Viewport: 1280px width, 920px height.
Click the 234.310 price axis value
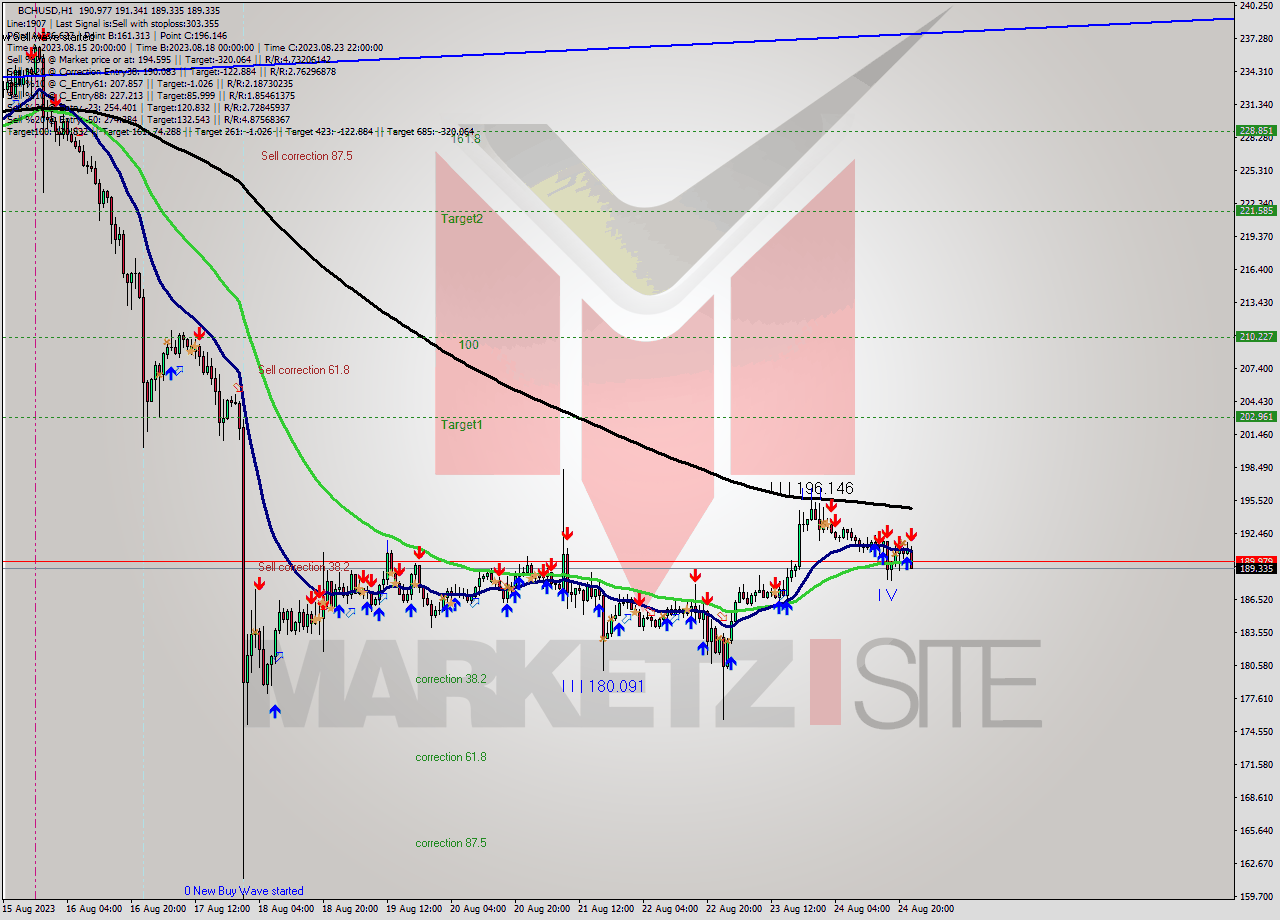1256,72
